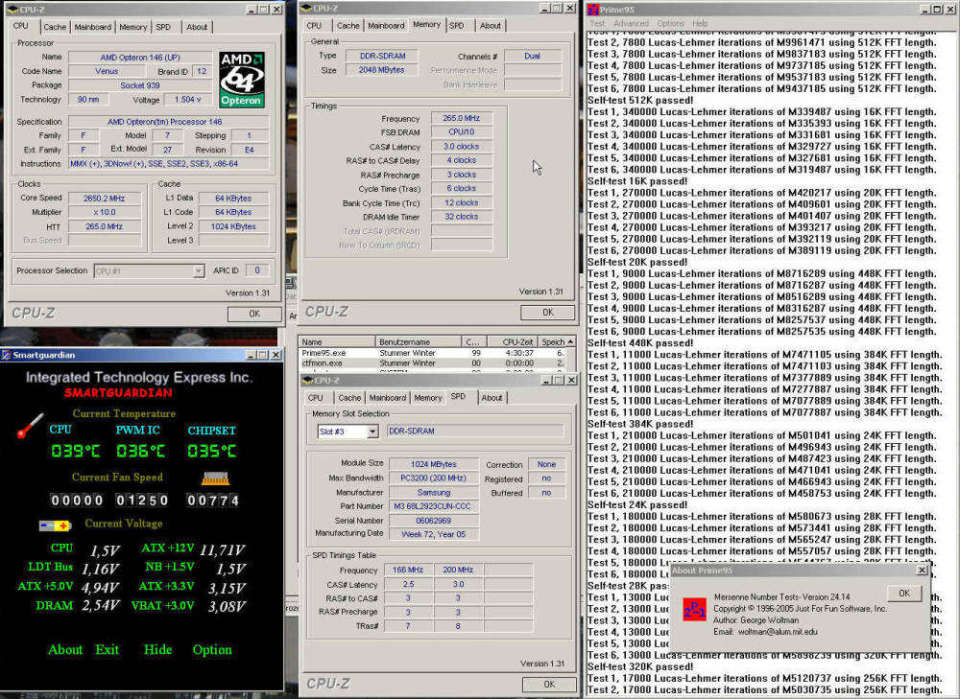Switch to Mainboard tab in CPU window
The width and height of the screenshot is (960, 699).
click(93, 27)
